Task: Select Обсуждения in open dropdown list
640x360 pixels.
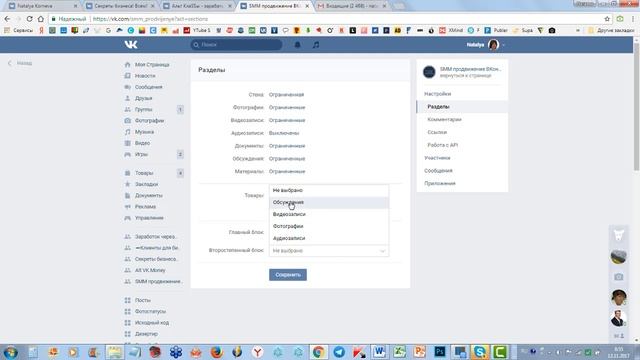Action: click(x=329, y=202)
